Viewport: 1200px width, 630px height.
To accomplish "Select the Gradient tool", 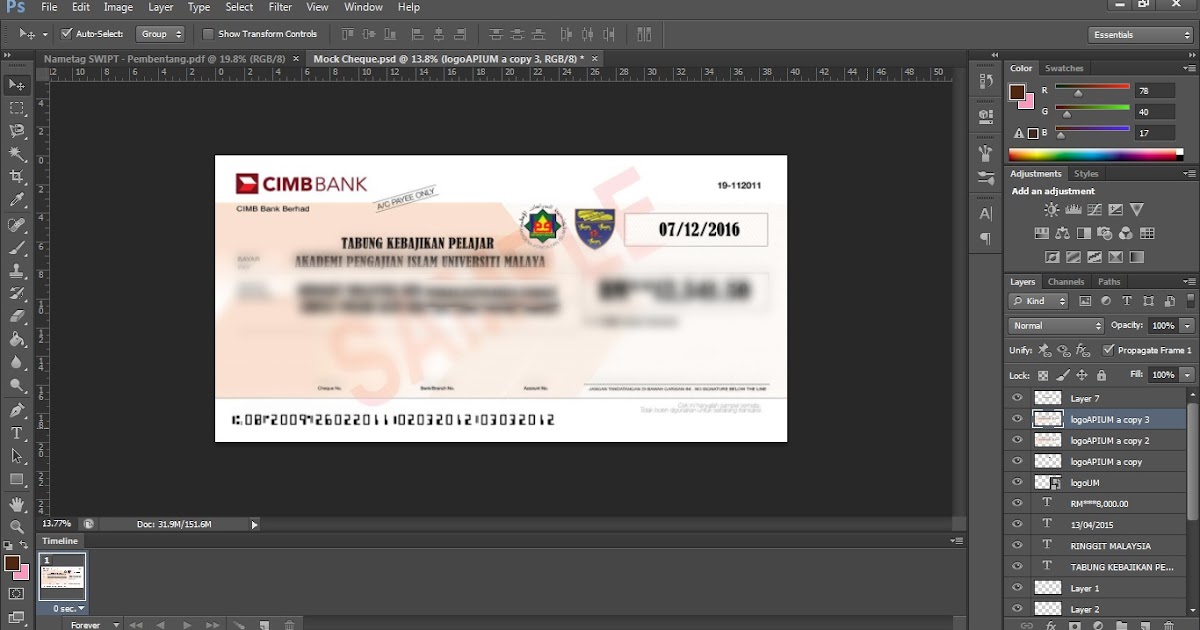I will (17, 342).
